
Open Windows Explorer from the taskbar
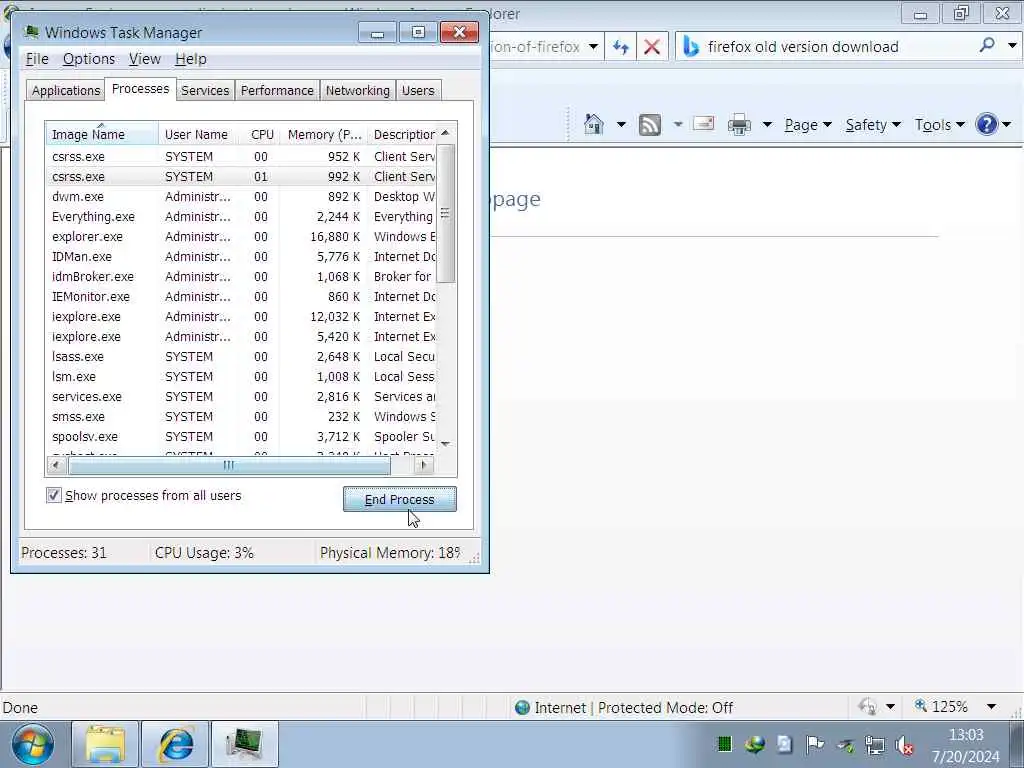tap(105, 744)
